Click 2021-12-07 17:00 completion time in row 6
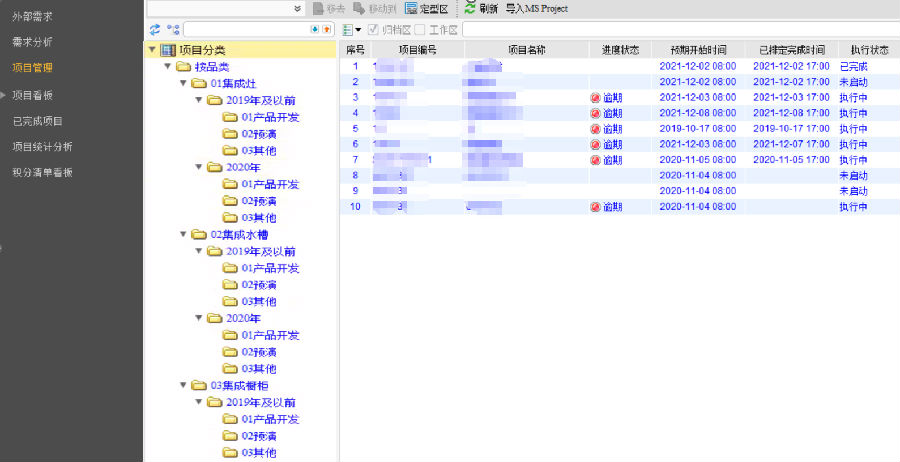The width and height of the screenshot is (900, 462). click(x=792, y=144)
